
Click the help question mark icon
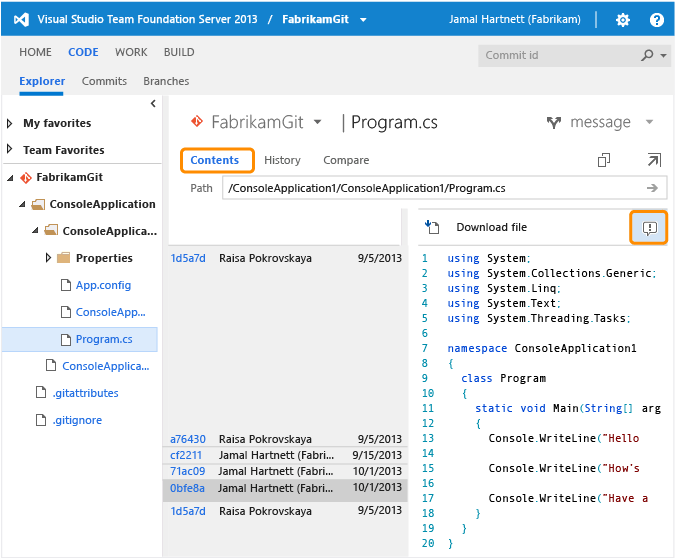coord(656,20)
